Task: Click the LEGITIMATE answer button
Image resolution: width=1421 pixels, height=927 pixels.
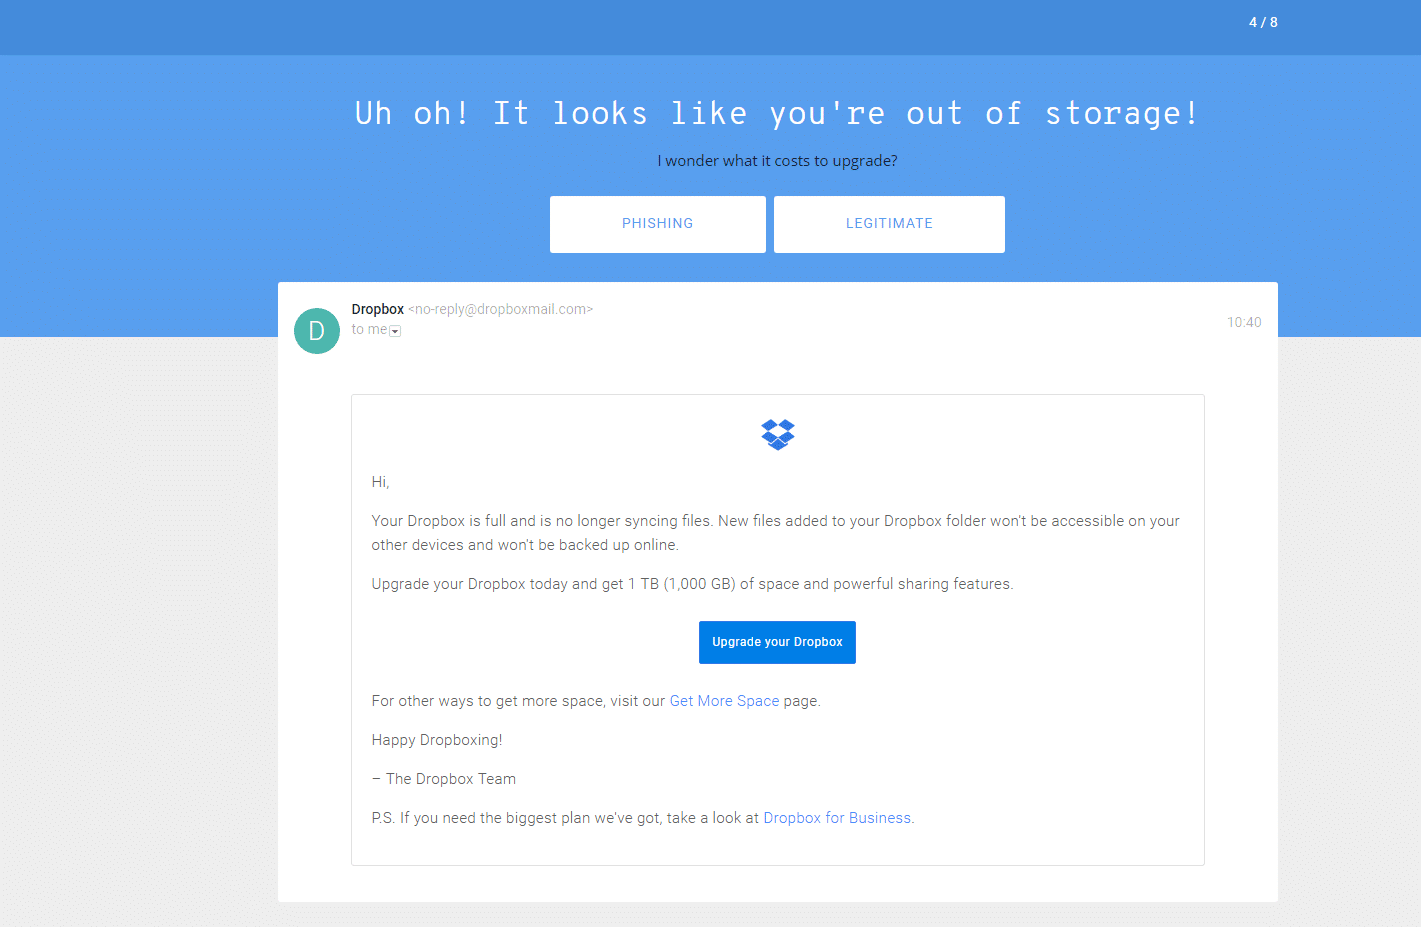Action: point(888,224)
